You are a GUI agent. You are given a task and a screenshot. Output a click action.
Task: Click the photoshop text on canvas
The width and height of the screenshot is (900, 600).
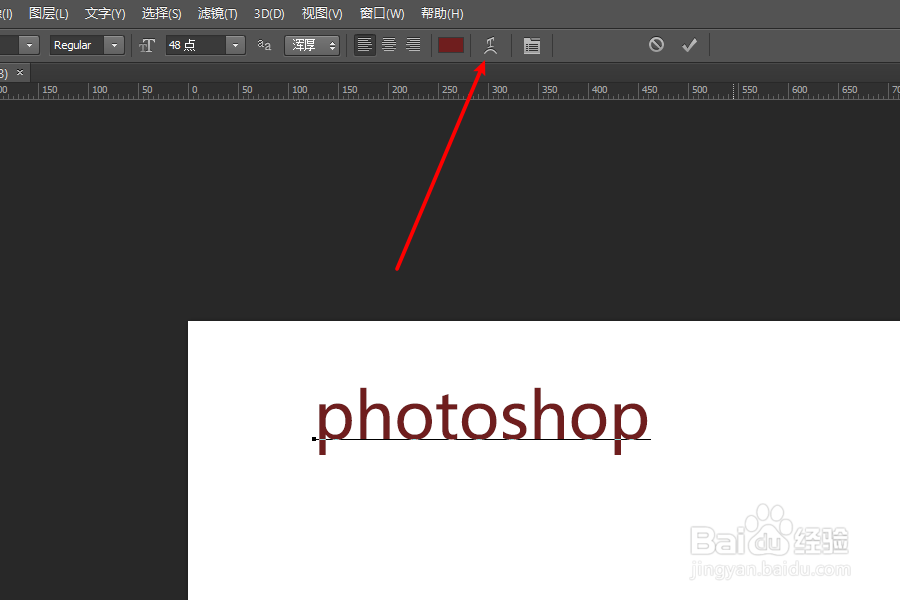coord(482,420)
